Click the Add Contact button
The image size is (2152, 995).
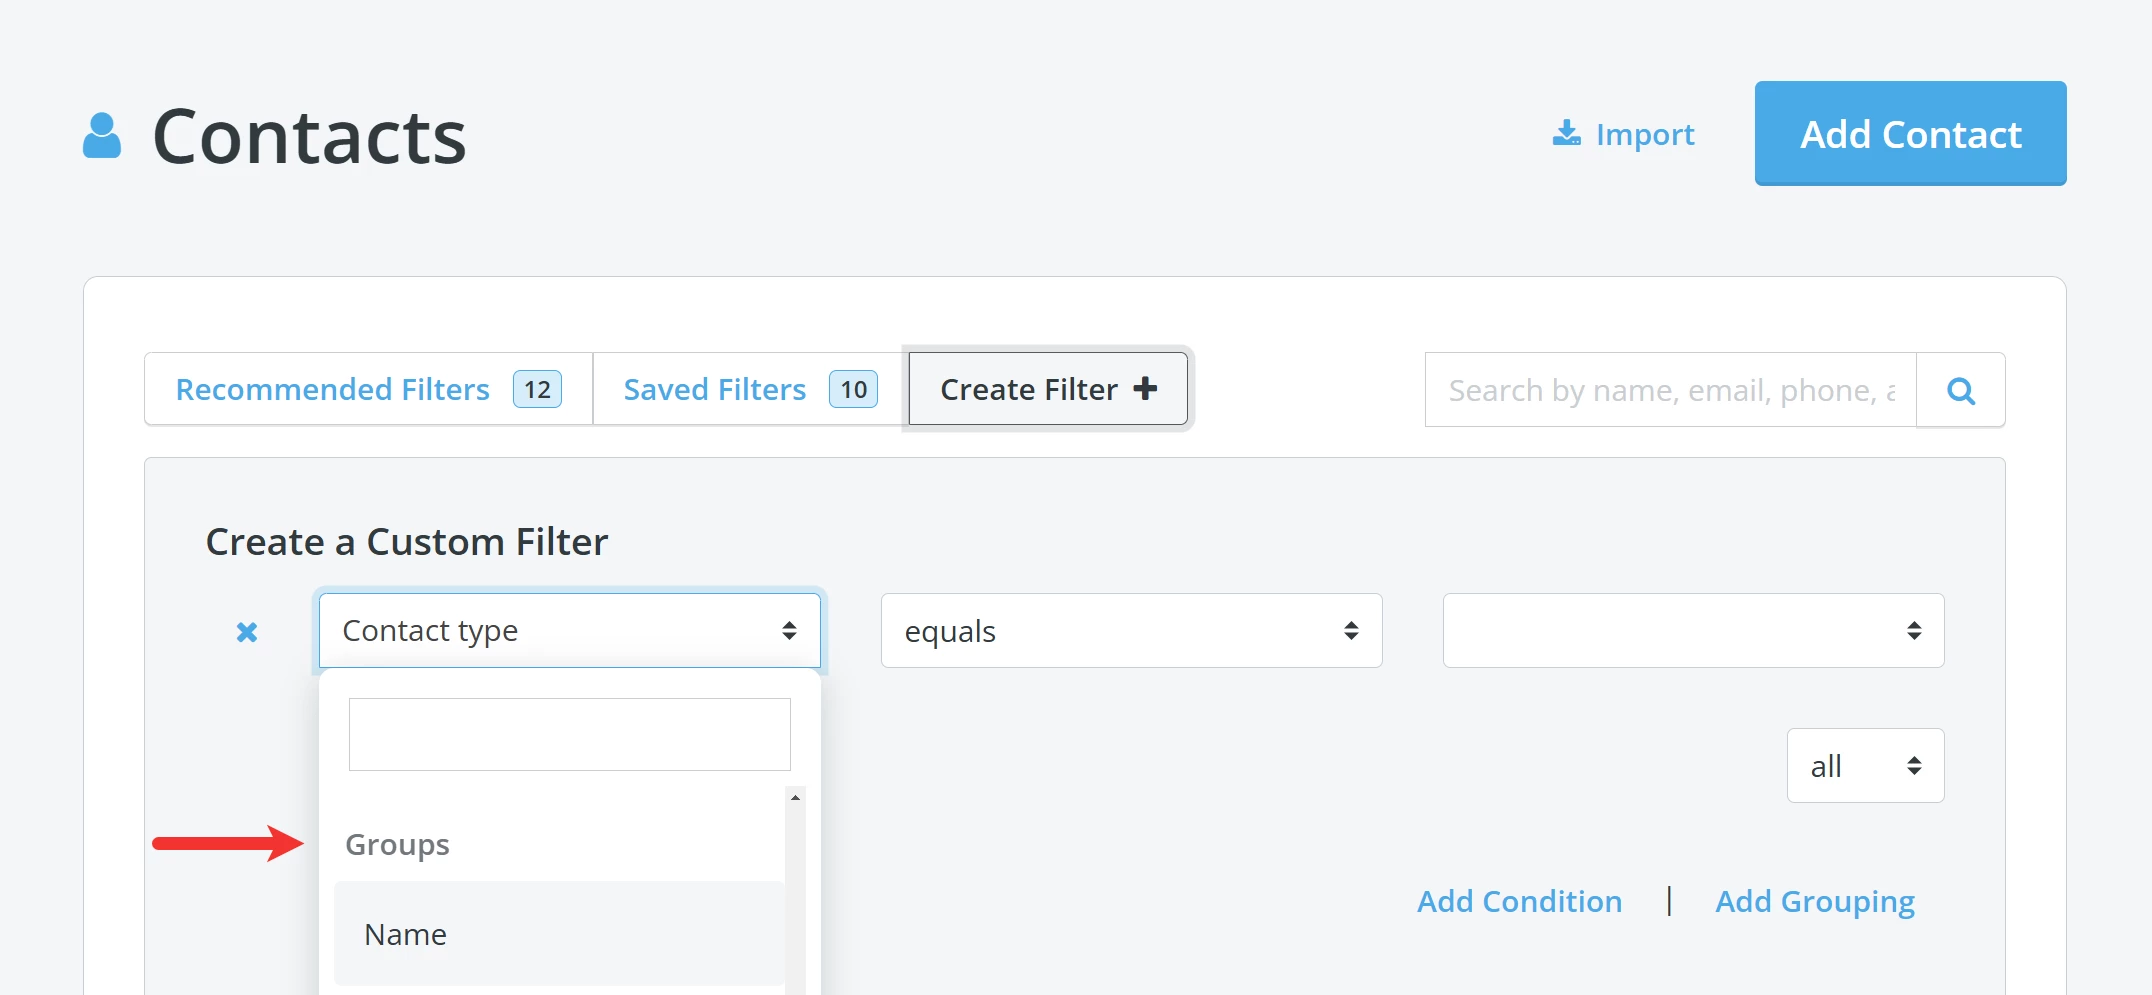tap(1909, 133)
